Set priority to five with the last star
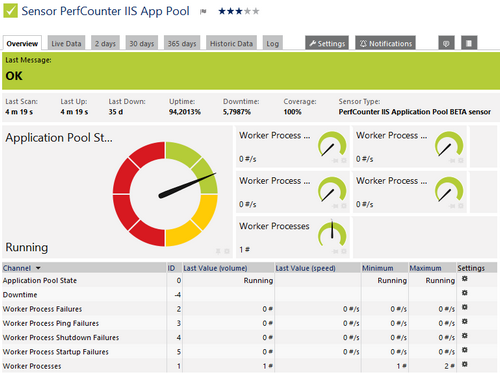 pyautogui.click(x=255, y=11)
